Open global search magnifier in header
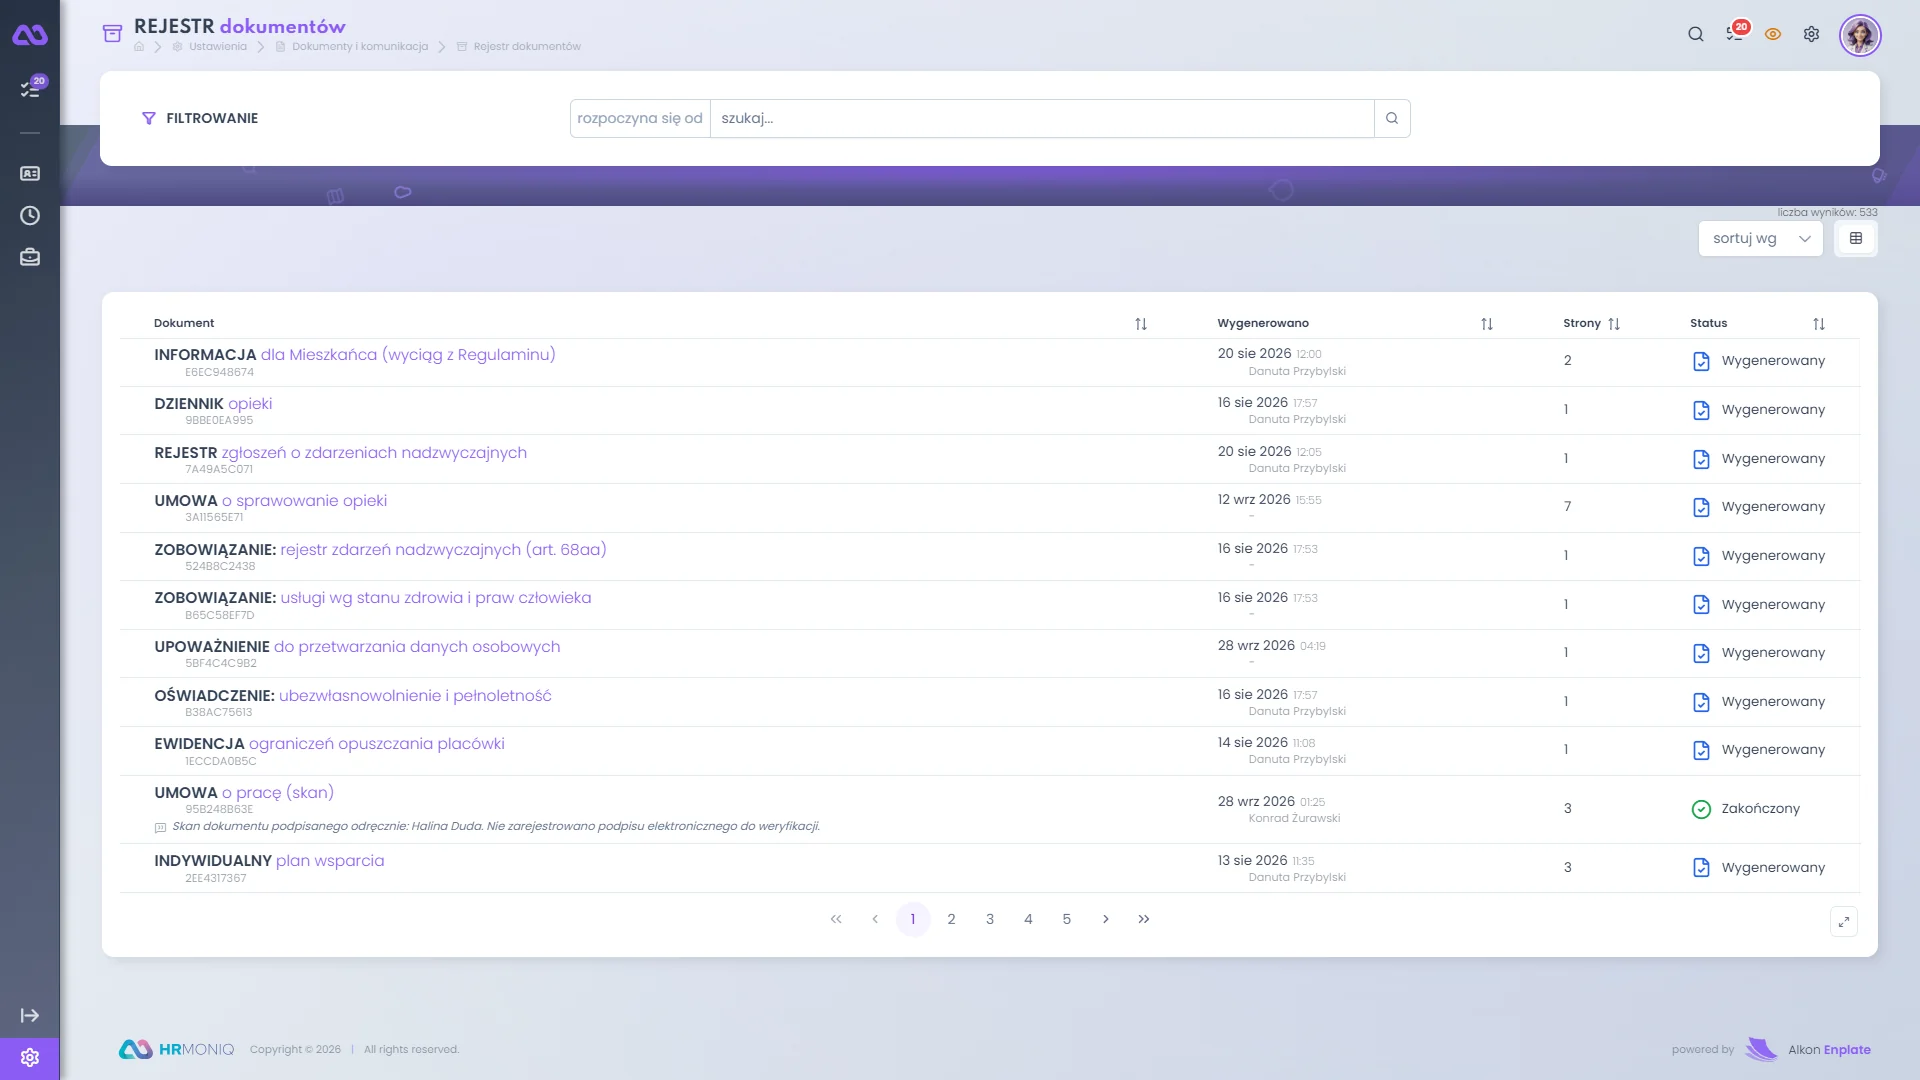 [1696, 34]
